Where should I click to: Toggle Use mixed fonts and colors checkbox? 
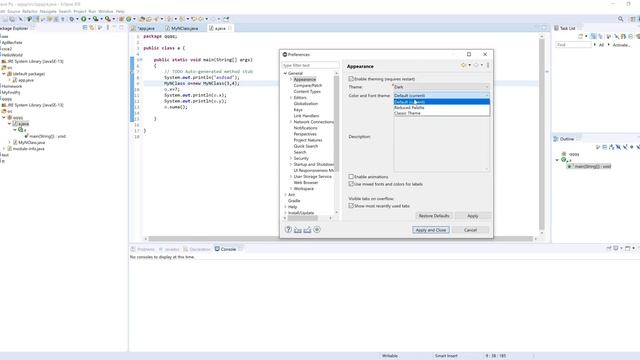click(x=351, y=184)
